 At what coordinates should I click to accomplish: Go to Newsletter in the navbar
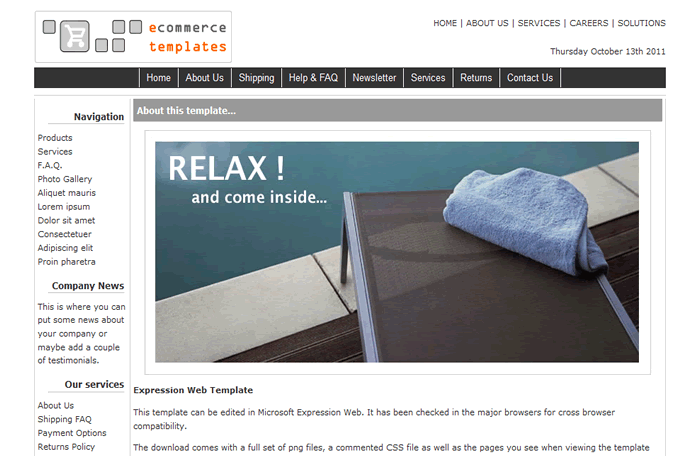(x=374, y=78)
